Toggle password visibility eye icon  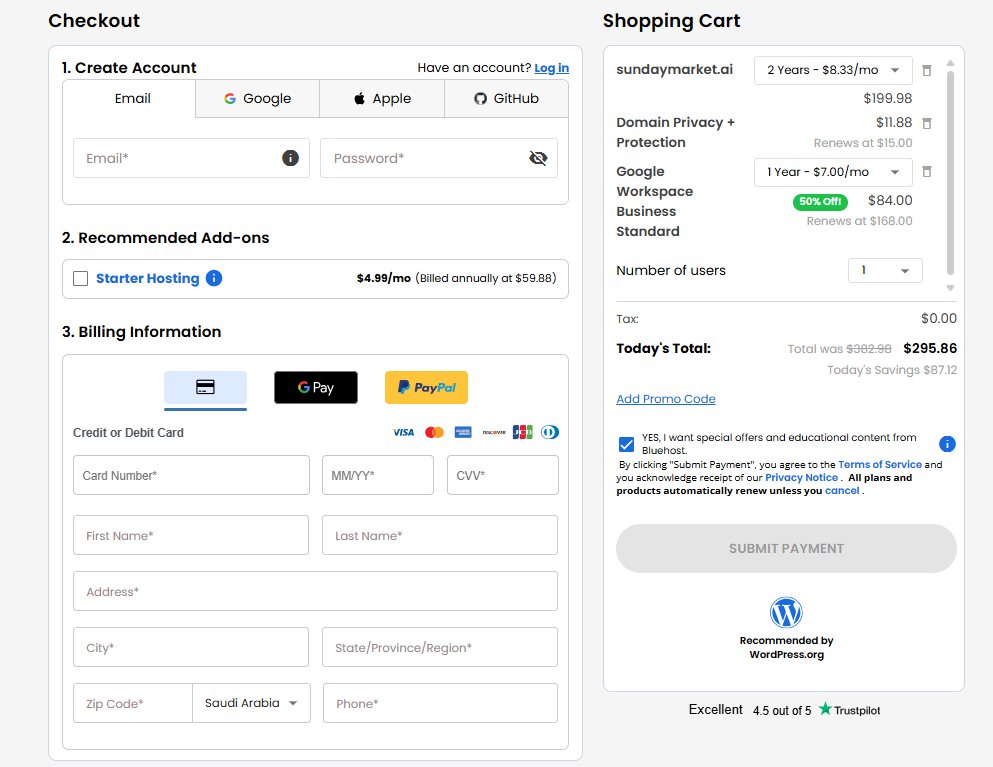tap(538, 158)
